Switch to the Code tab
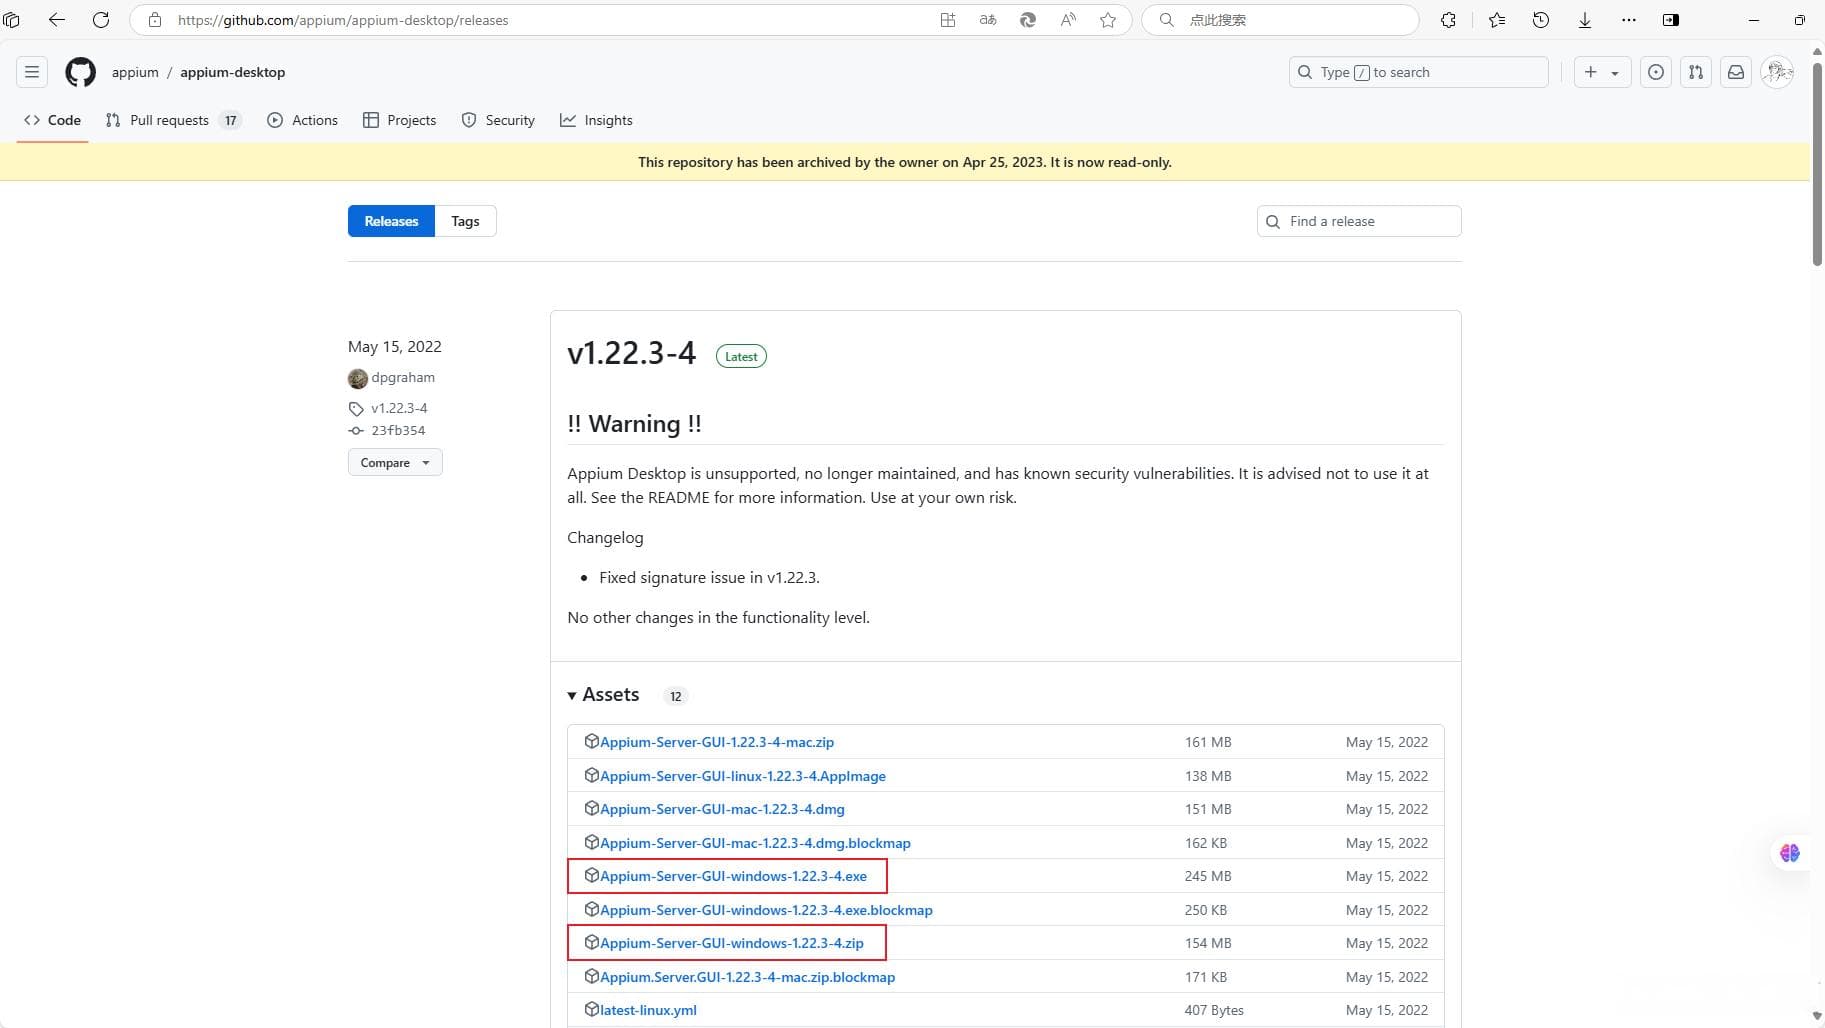Image resolution: width=1825 pixels, height=1028 pixels. (52, 120)
